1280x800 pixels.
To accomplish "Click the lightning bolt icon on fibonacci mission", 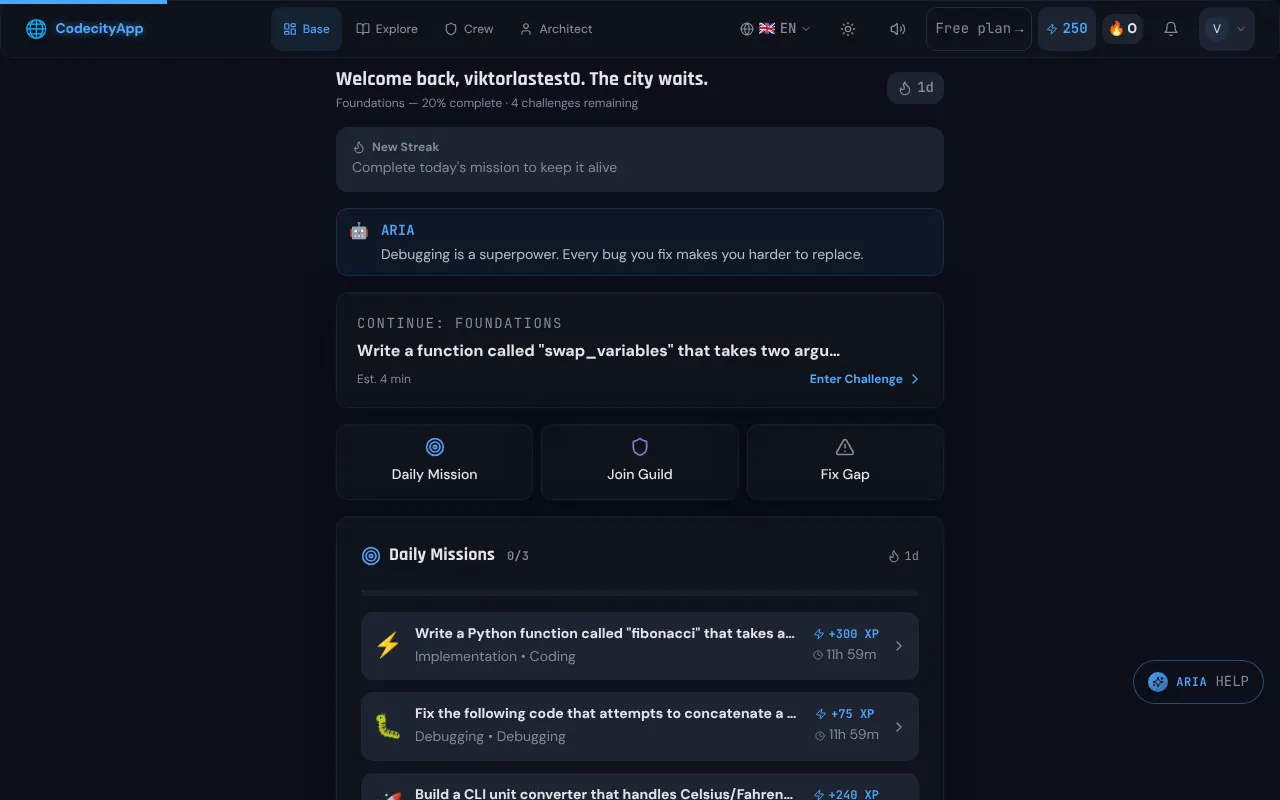I will click(x=388, y=645).
